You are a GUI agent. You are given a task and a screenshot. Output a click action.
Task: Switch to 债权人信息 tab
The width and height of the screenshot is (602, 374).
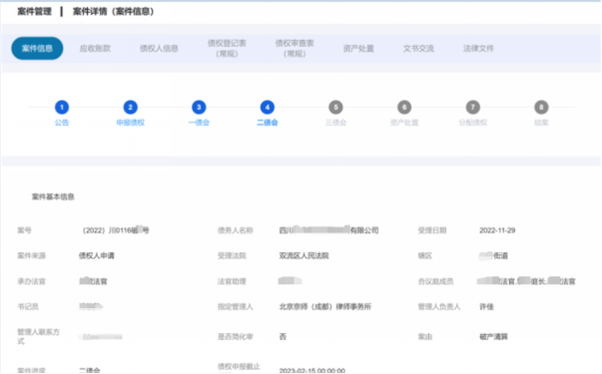click(x=159, y=48)
